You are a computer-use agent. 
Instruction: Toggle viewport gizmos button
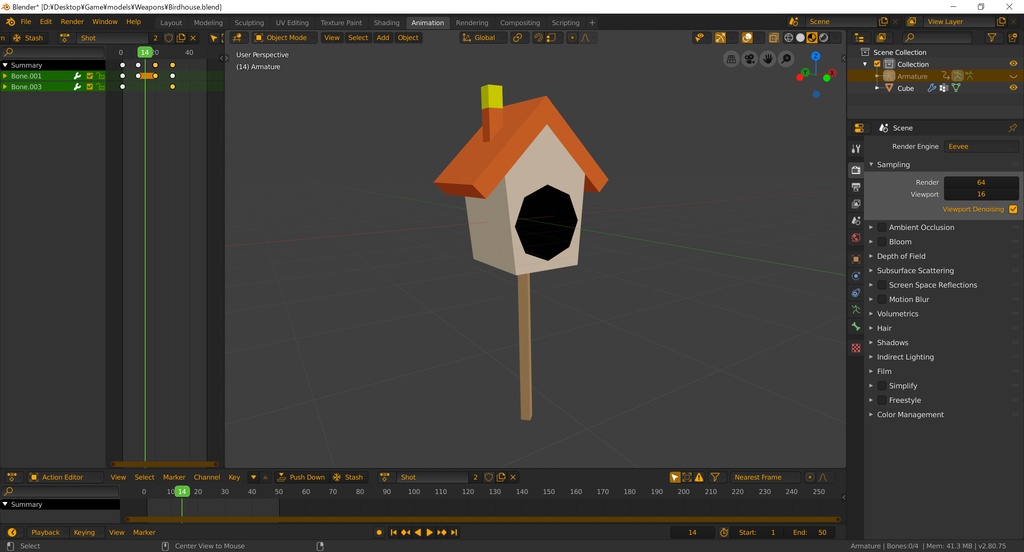(720, 38)
